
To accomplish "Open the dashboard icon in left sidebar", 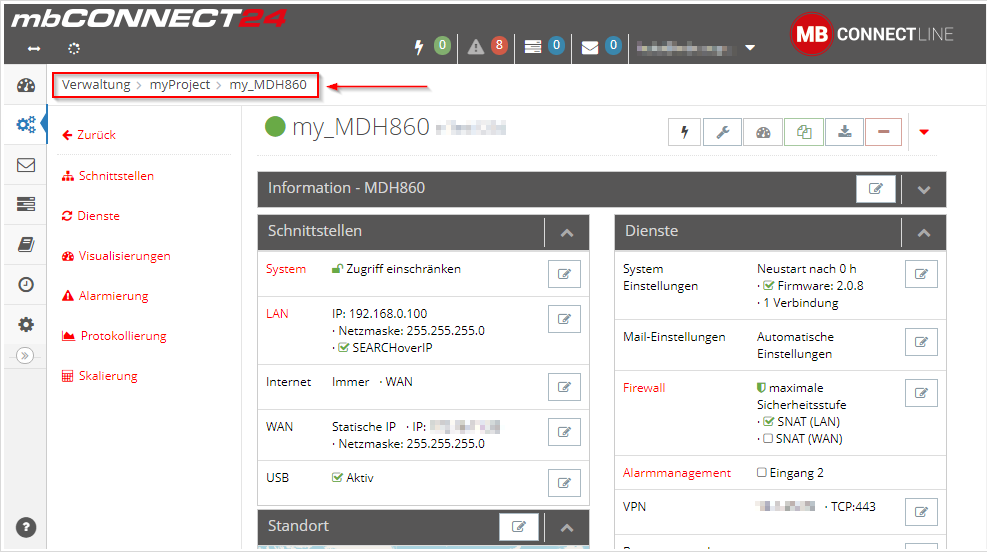I will click(26, 86).
